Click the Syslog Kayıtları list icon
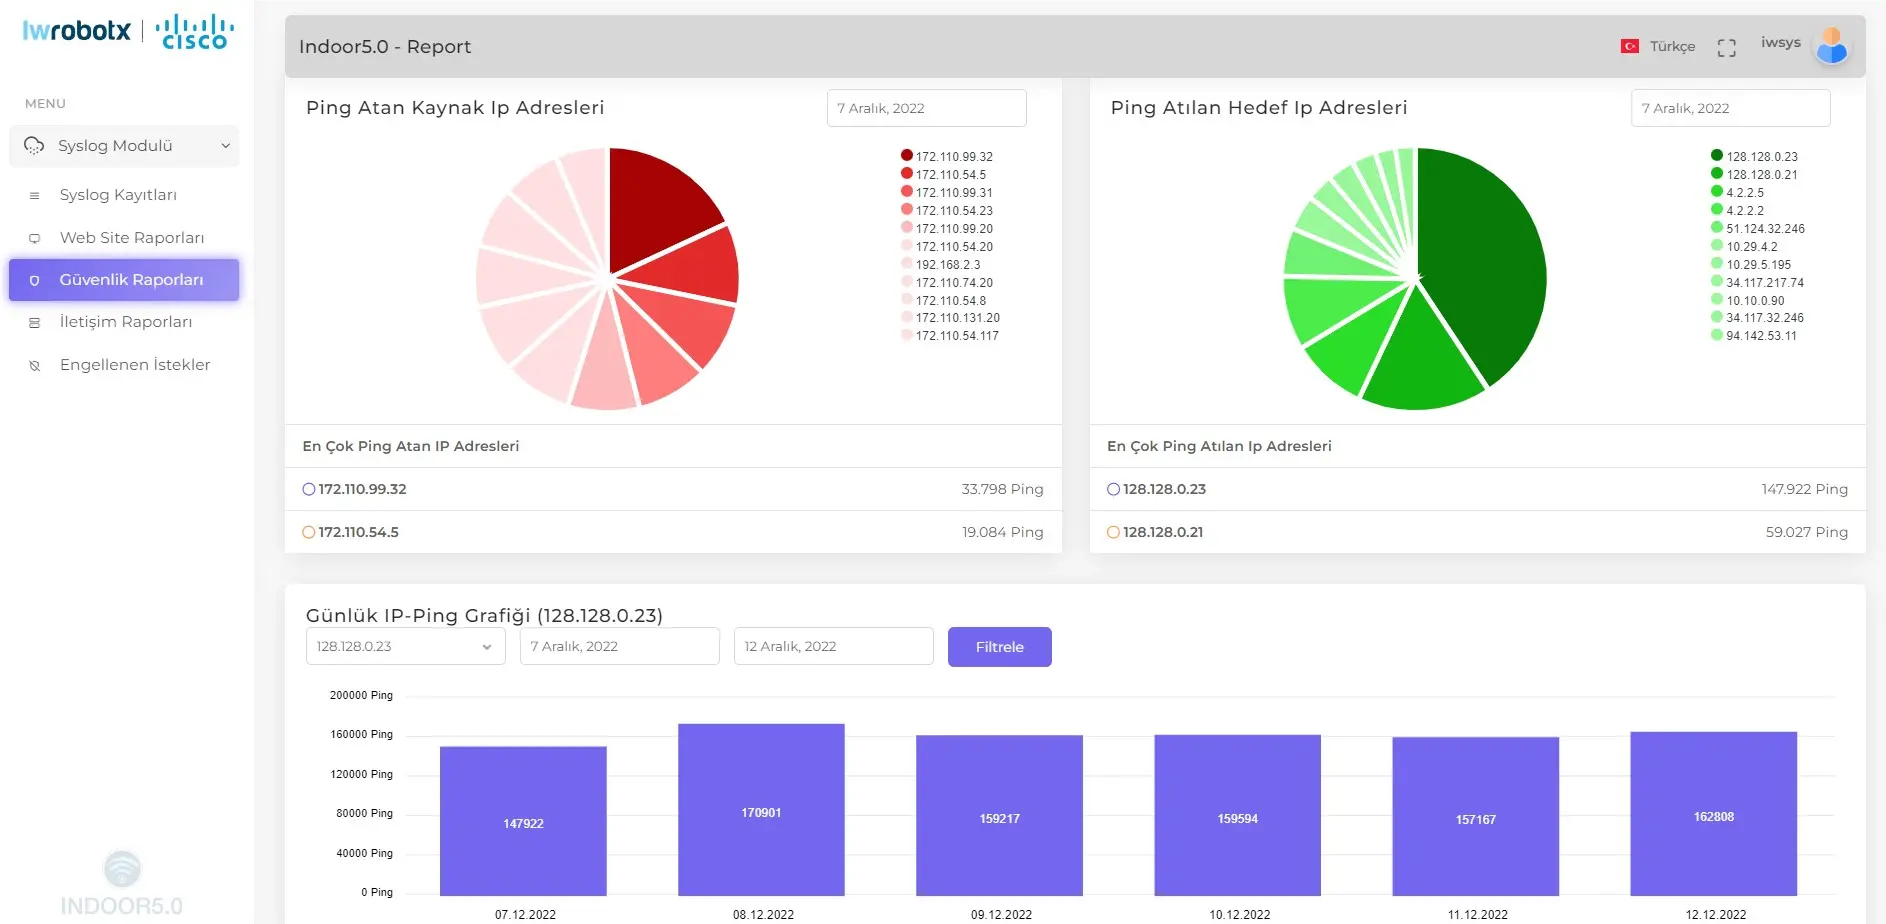 point(35,196)
